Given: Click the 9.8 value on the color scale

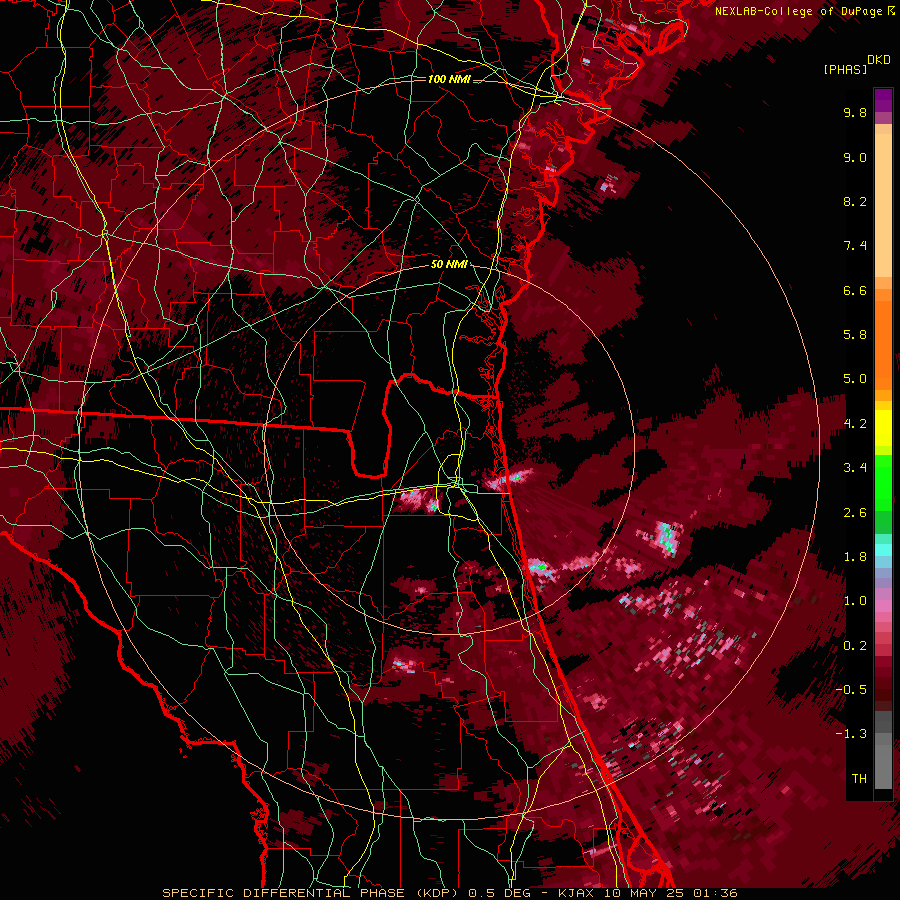Looking at the screenshot, I should pos(855,112).
